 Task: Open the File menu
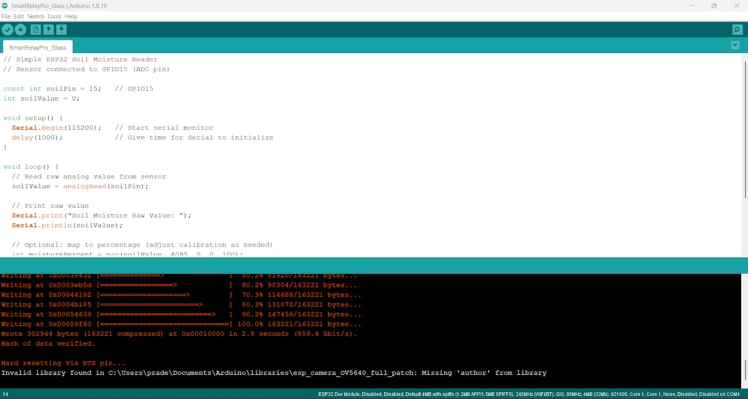click(6, 16)
